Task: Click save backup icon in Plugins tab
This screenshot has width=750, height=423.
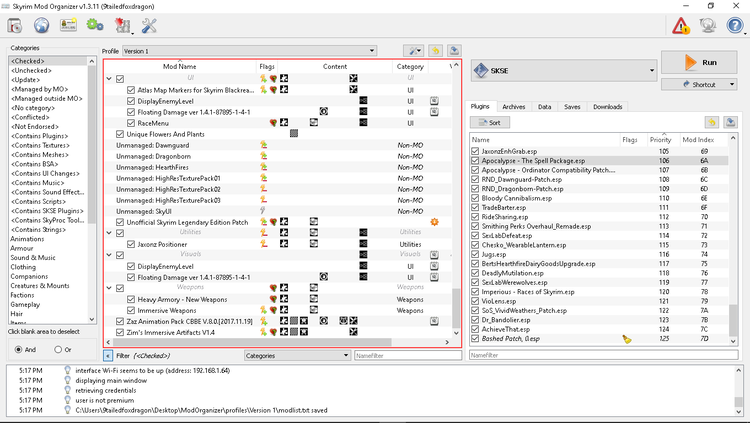Action: 730,122
